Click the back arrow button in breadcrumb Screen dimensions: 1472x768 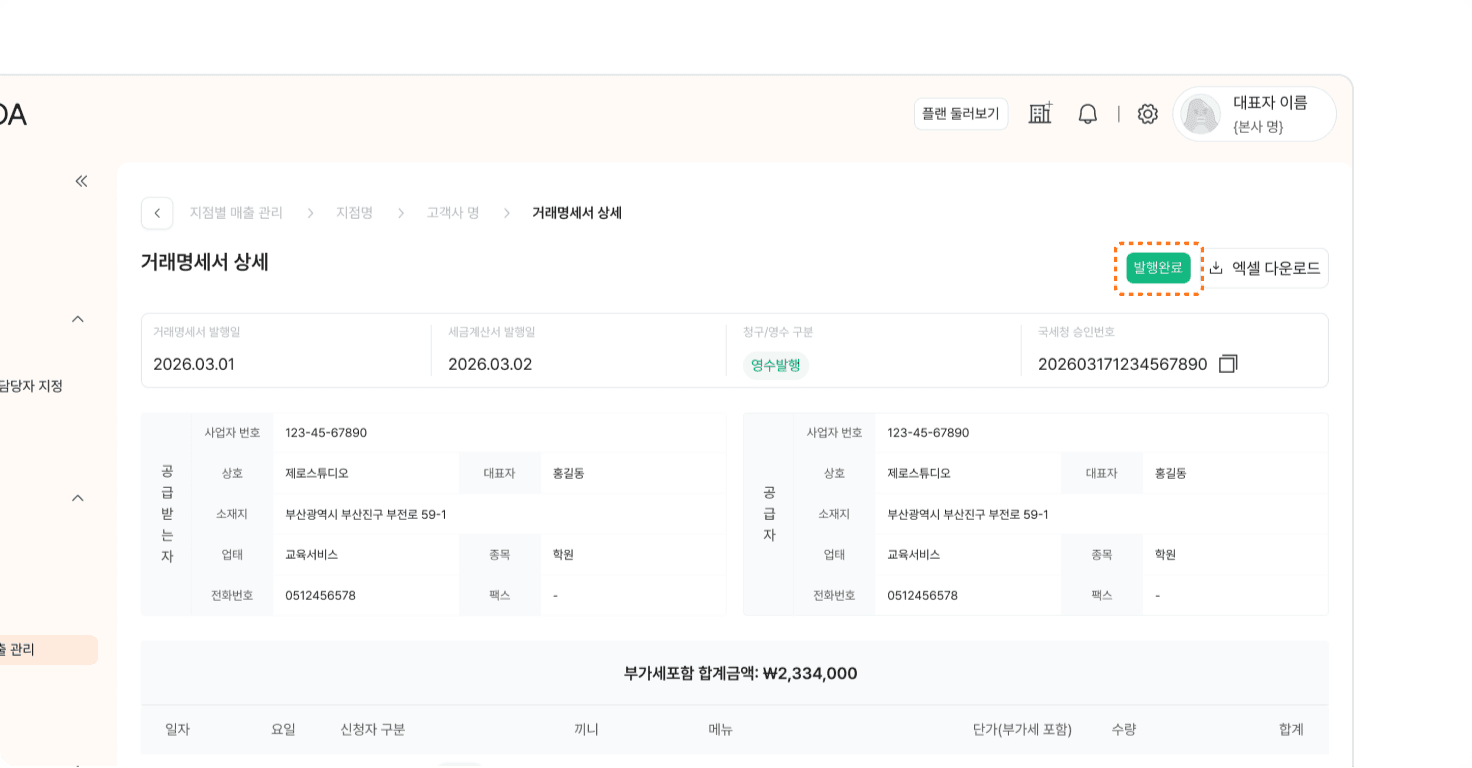coord(157,213)
